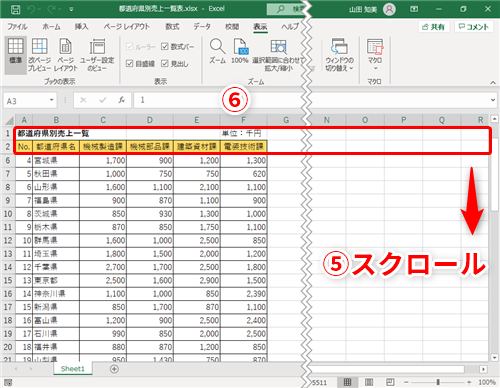
Task: Click the insert function fx icon
Action: tap(122, 100)
